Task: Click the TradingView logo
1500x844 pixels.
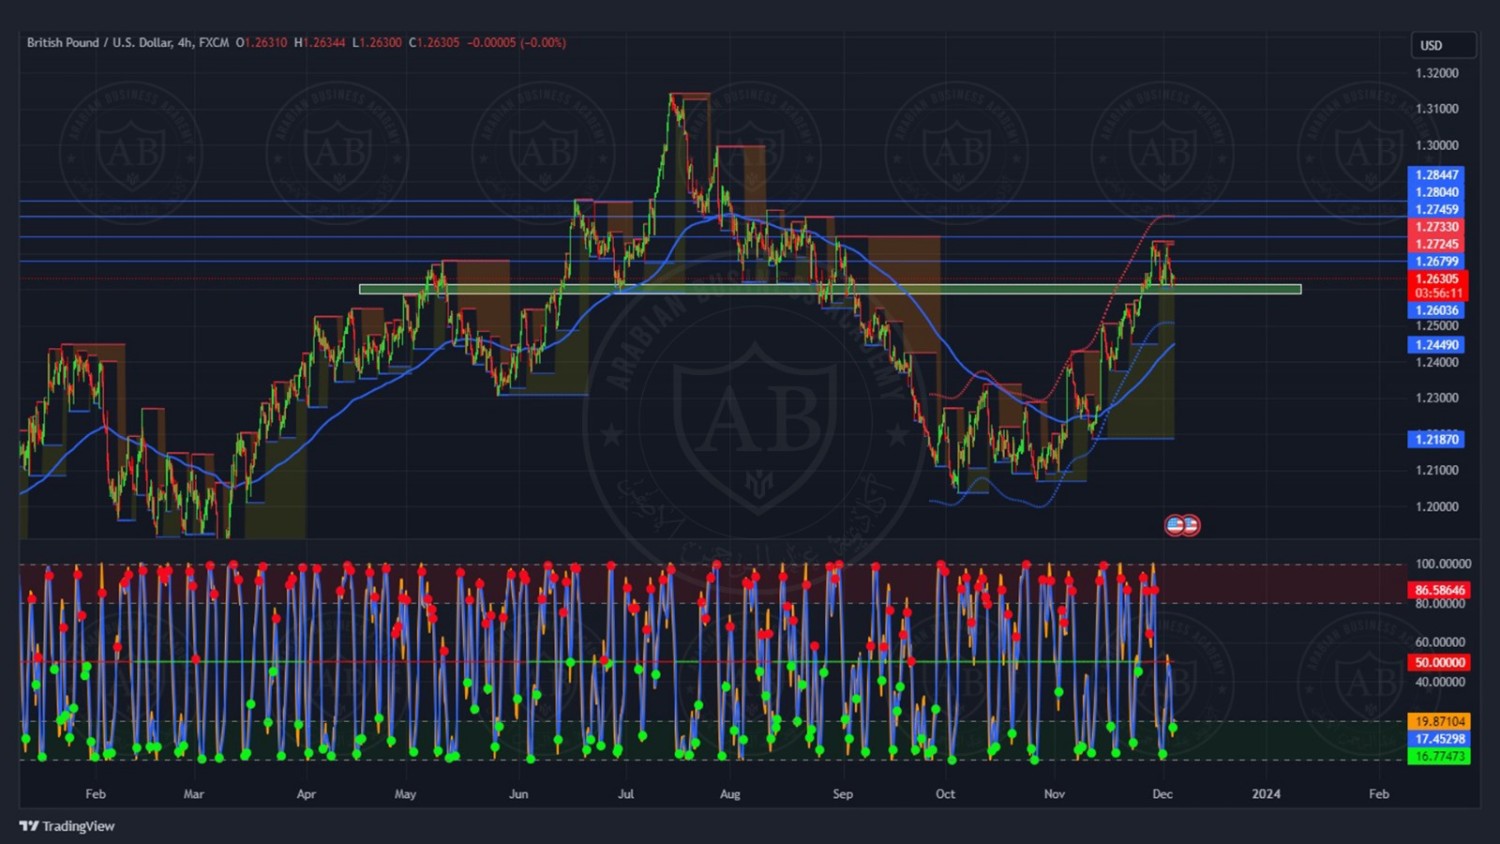Action: (67, 826)
